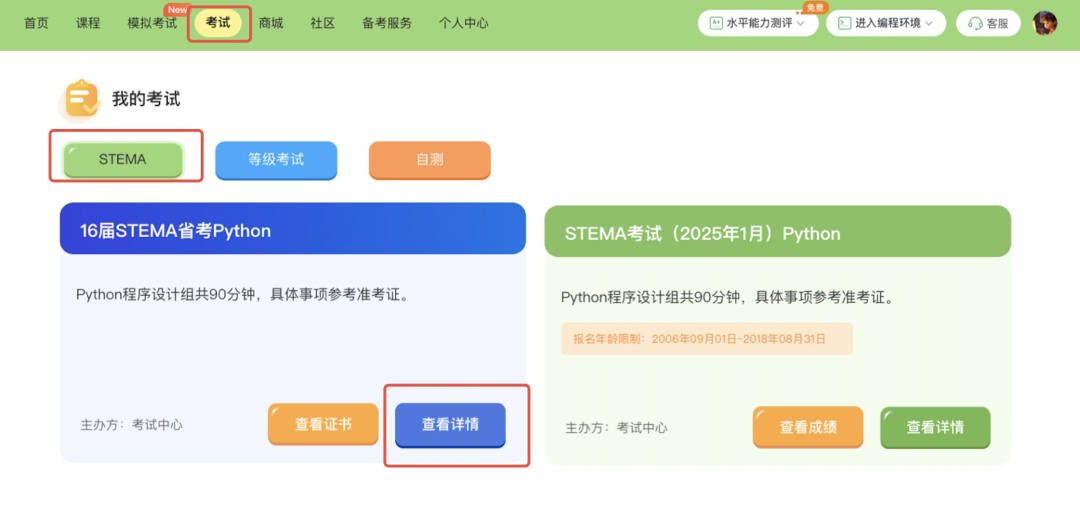
Task: Select the STEMA exam category
Action: (123, 160)
